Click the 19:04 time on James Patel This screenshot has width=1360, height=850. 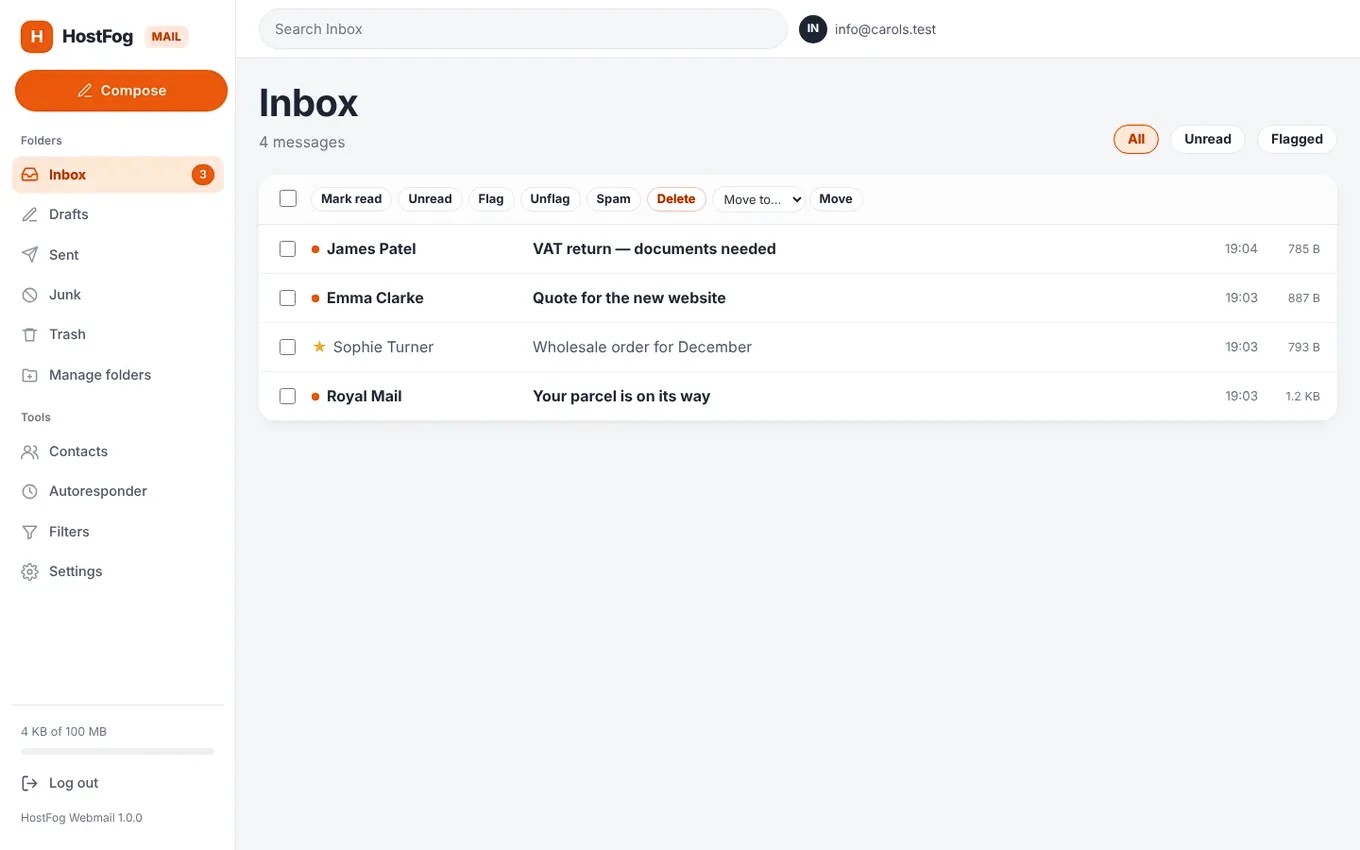tap(1241, 249)
